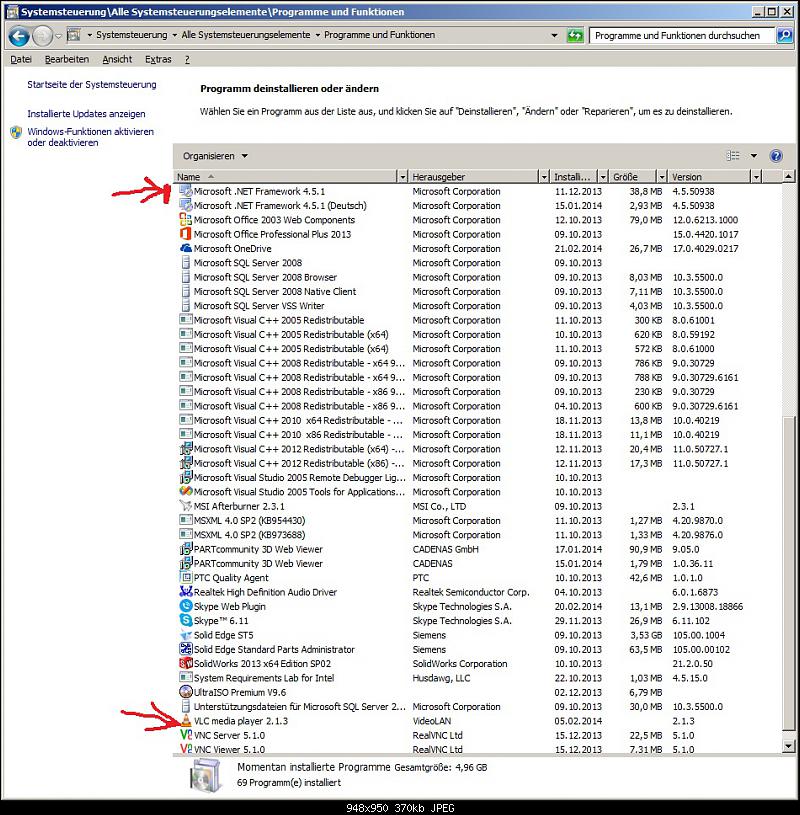Select the Solid Edge Standard Parts Administrator icon
Image resolution: width=800 pixels, height=815 pixels.
tap(186, 649)
